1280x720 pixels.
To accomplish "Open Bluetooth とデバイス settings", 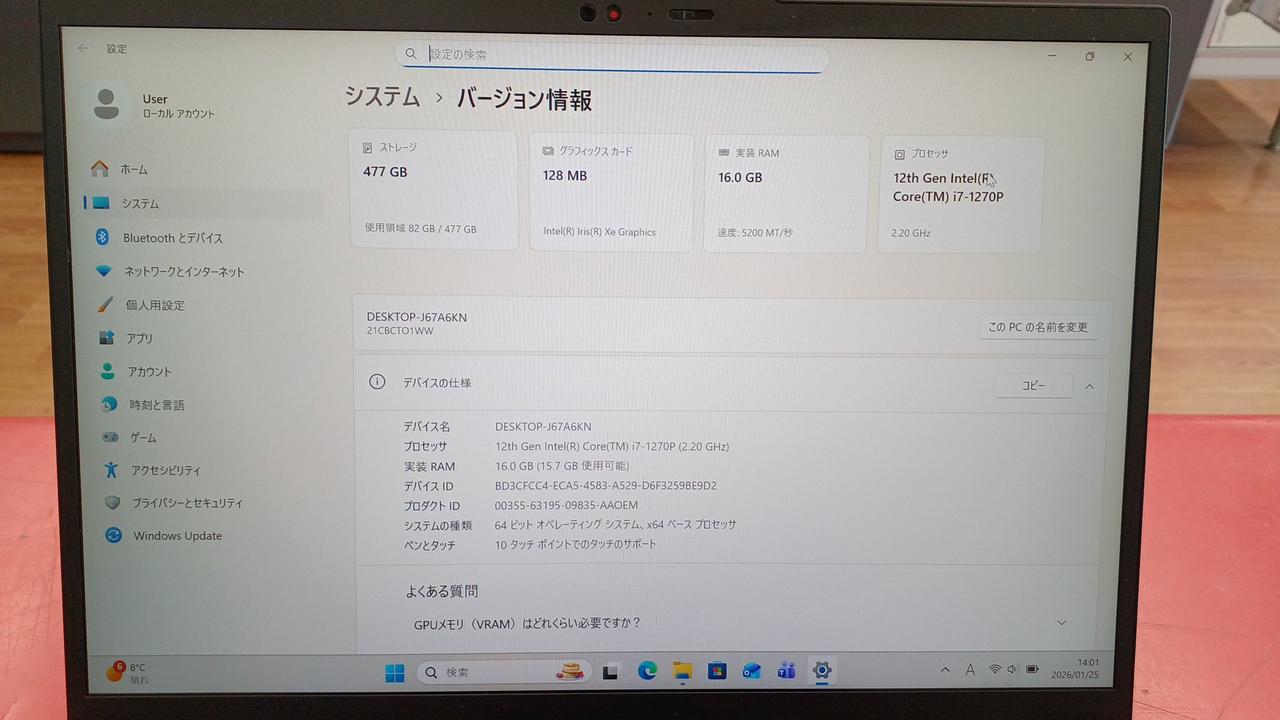I will tap(172, 238).
